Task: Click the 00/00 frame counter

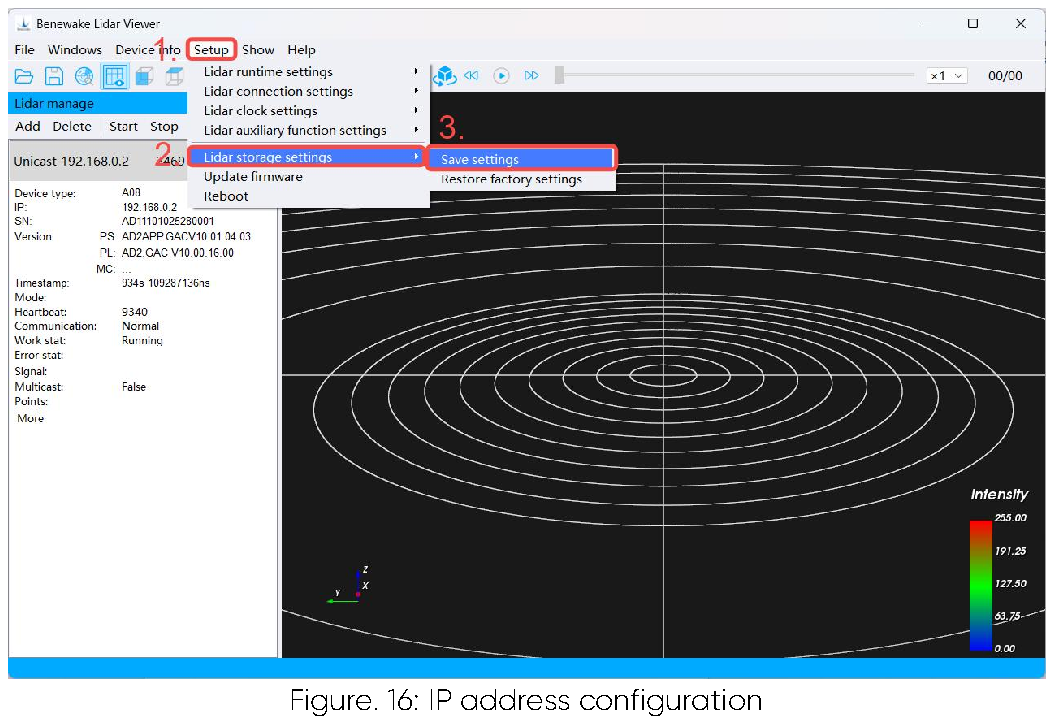Action: click(x=1005, y=76)
